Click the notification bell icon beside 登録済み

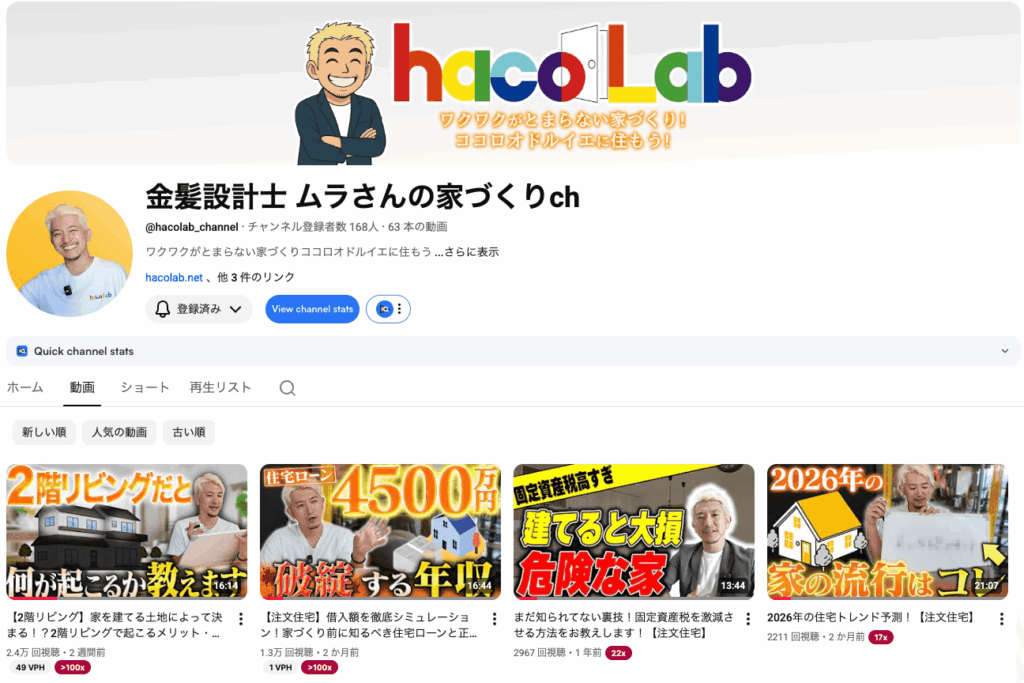click(x=163, y=309)
